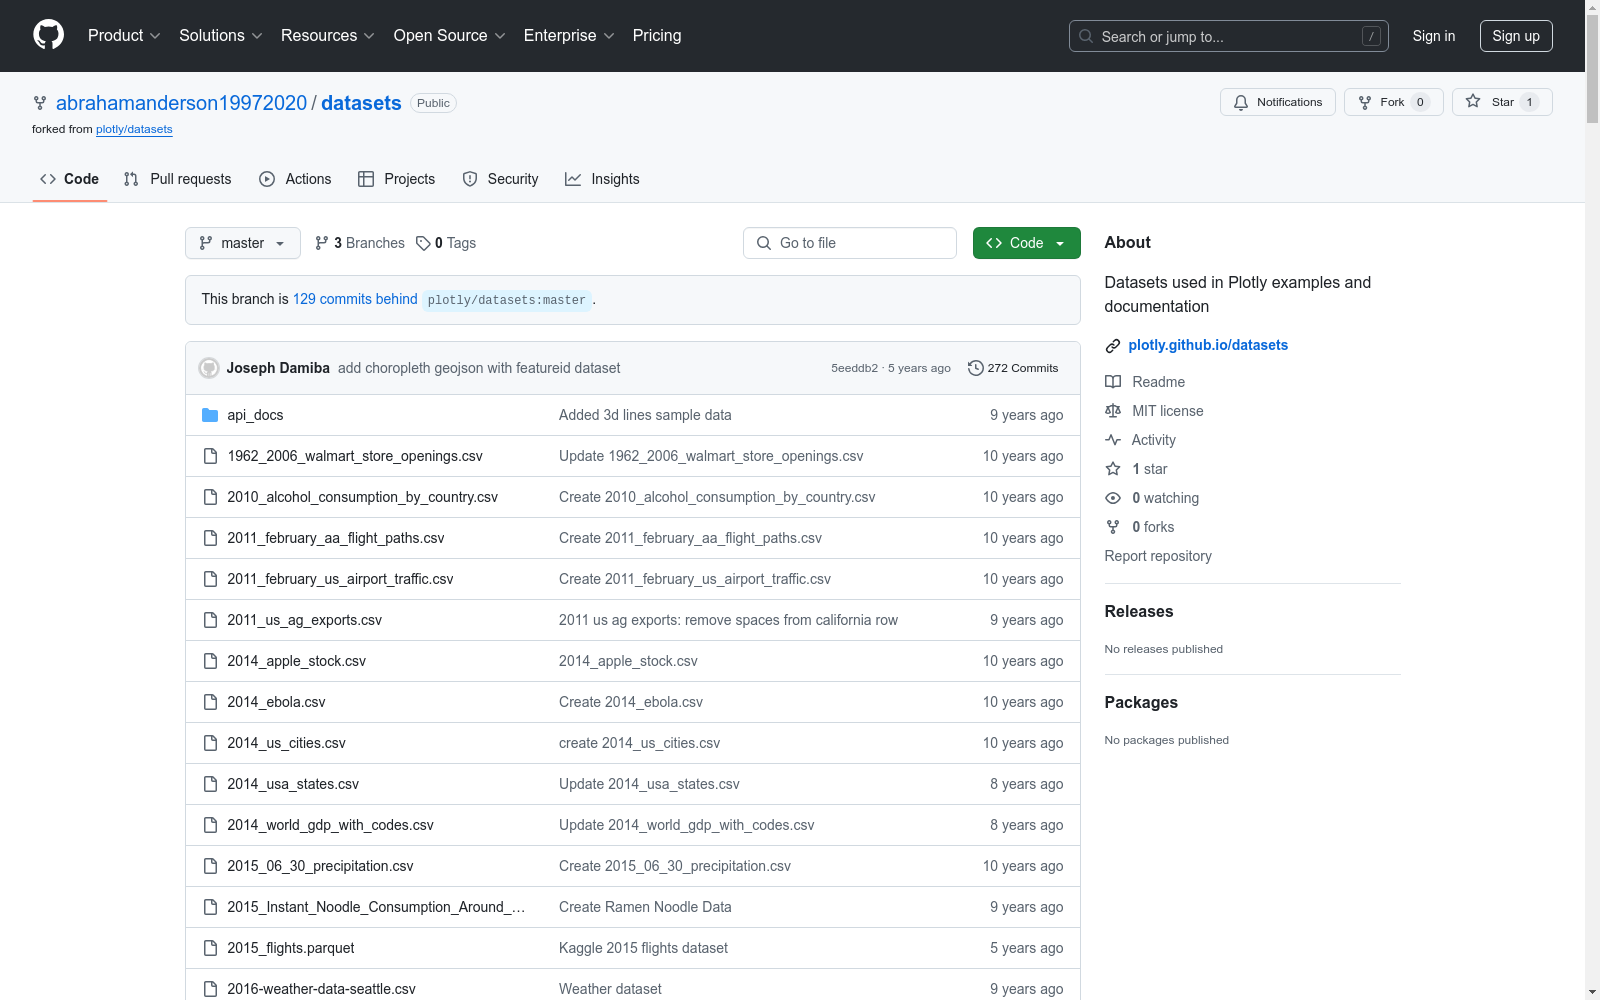Open the master branch selector
Viewport: 1600px width, 1000px height.
click(243, 243)
